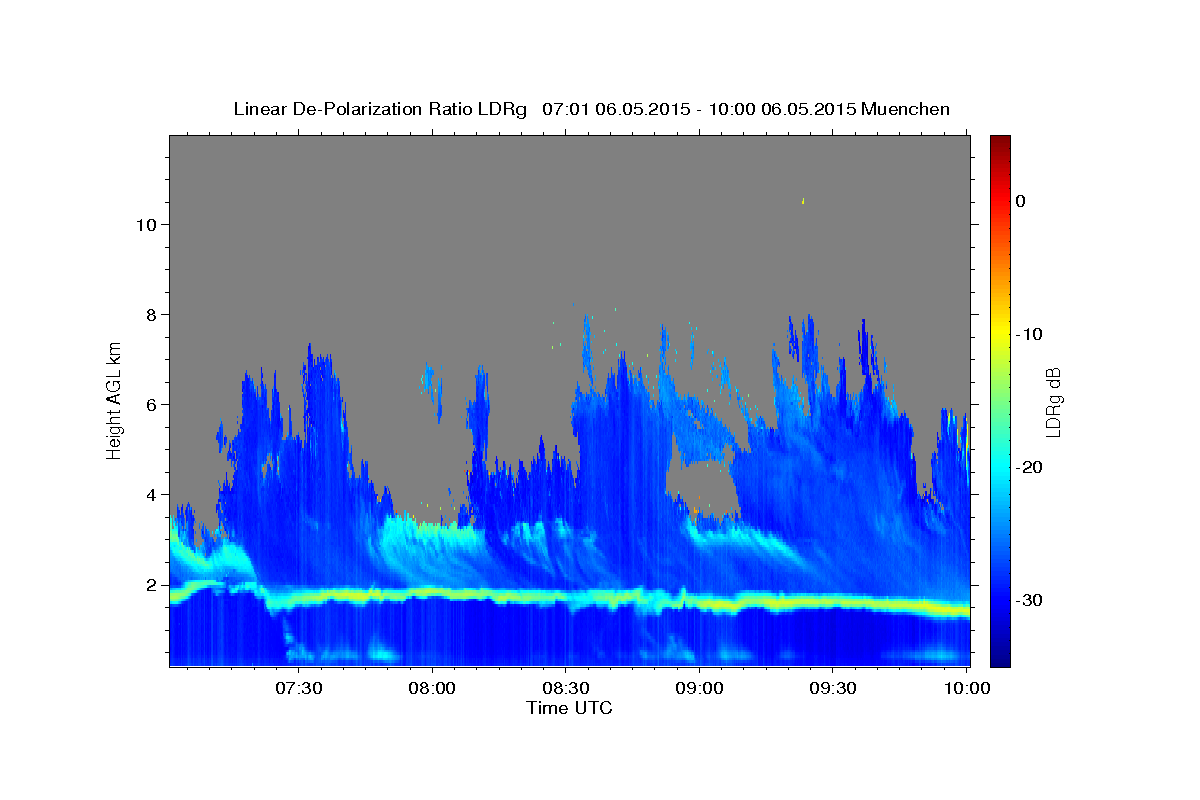Click the colorbar label '-20'
The height and width of the screenshot is (800, 1200).
[x=1029, y=467]
